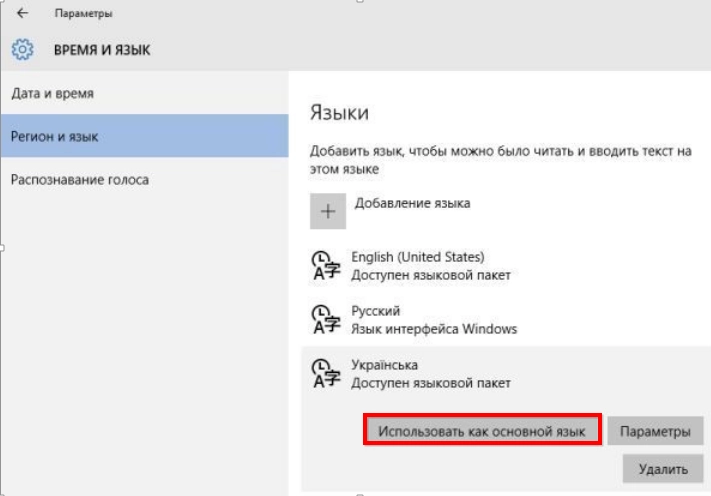711x496 pixels.
Task: Click the language icon next to Русский
Action: [x=326, y=319]
